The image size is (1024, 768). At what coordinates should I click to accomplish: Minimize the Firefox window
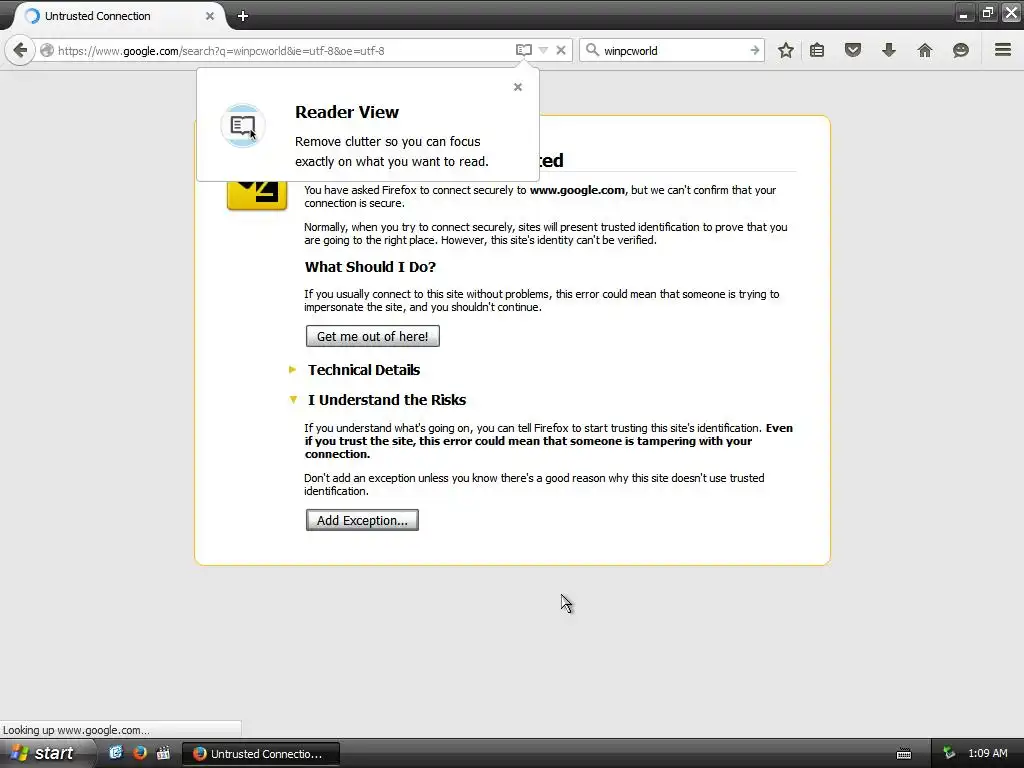point(963,13)
